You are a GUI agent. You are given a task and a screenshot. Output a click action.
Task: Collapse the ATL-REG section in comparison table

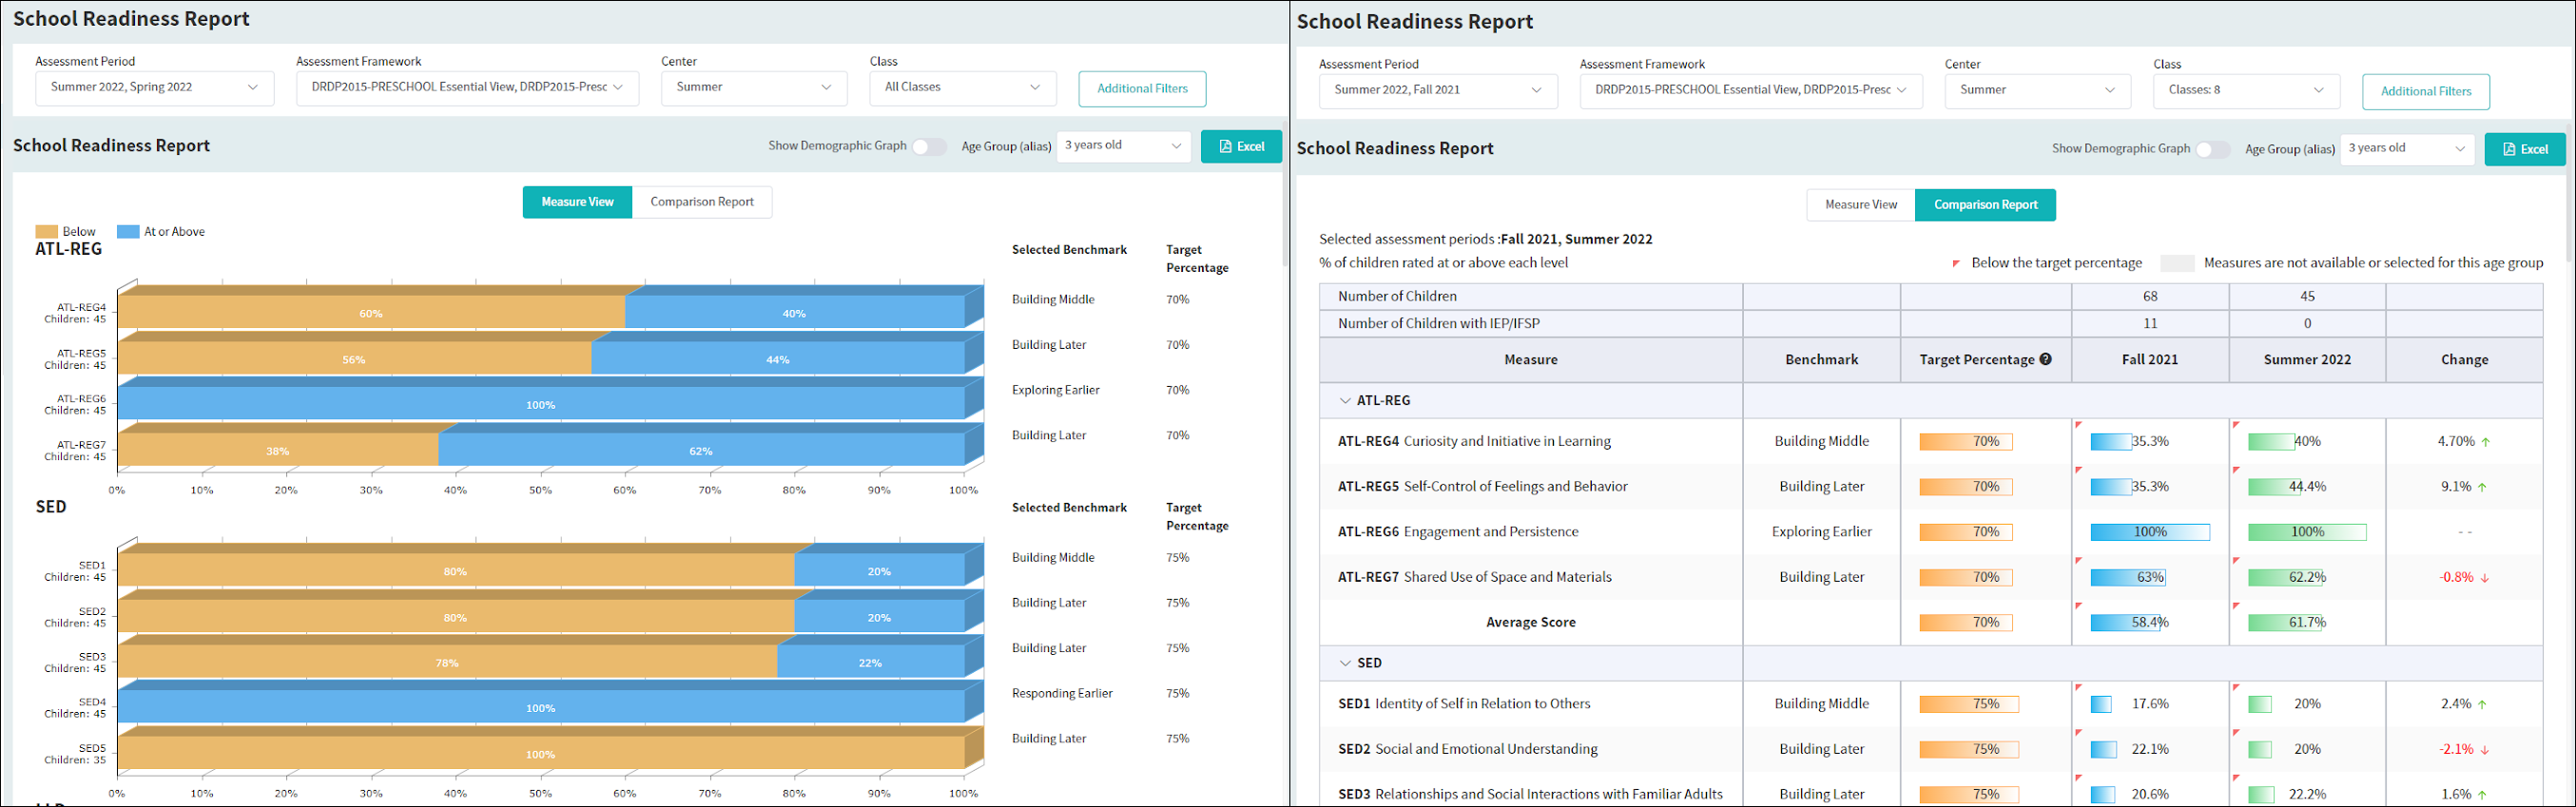[1345, 401]
